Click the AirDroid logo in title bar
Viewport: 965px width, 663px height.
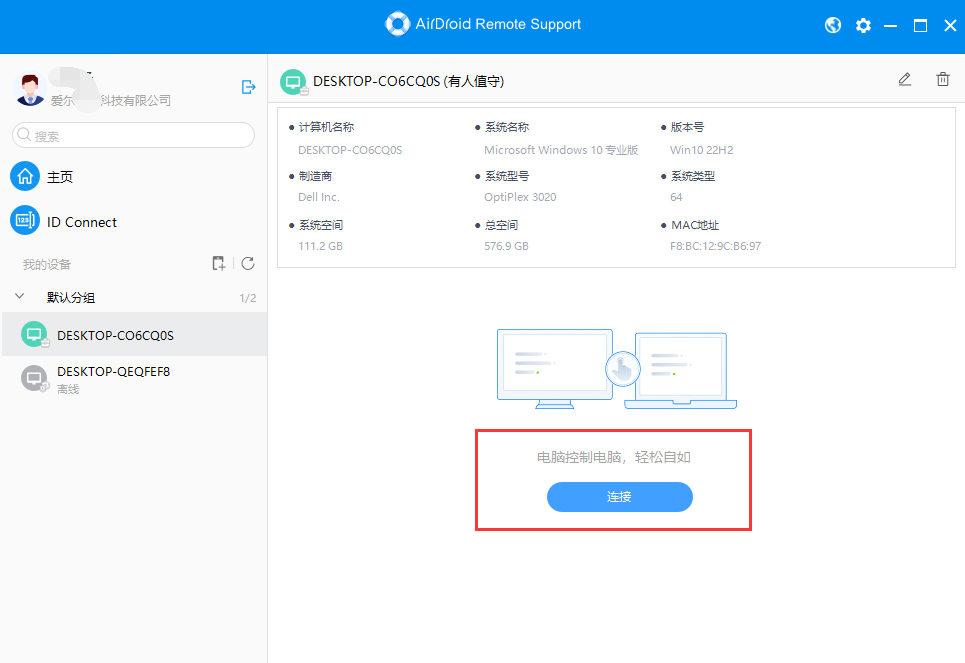coord(397,24)
